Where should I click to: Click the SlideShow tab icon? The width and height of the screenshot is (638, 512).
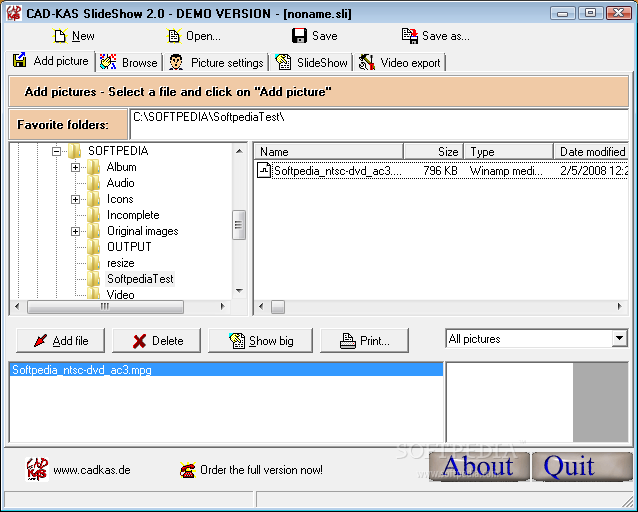[283, 62]
